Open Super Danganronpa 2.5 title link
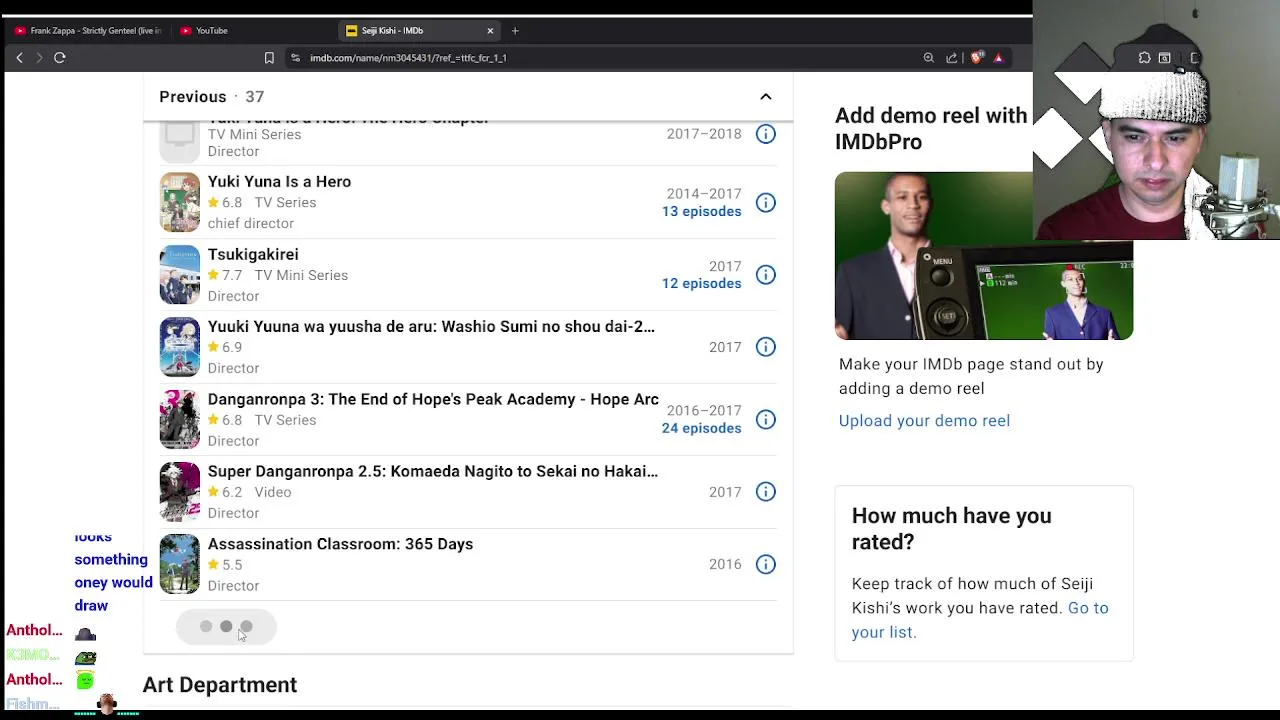This screenshot has width=1280, height=720. tap(433, 472)
